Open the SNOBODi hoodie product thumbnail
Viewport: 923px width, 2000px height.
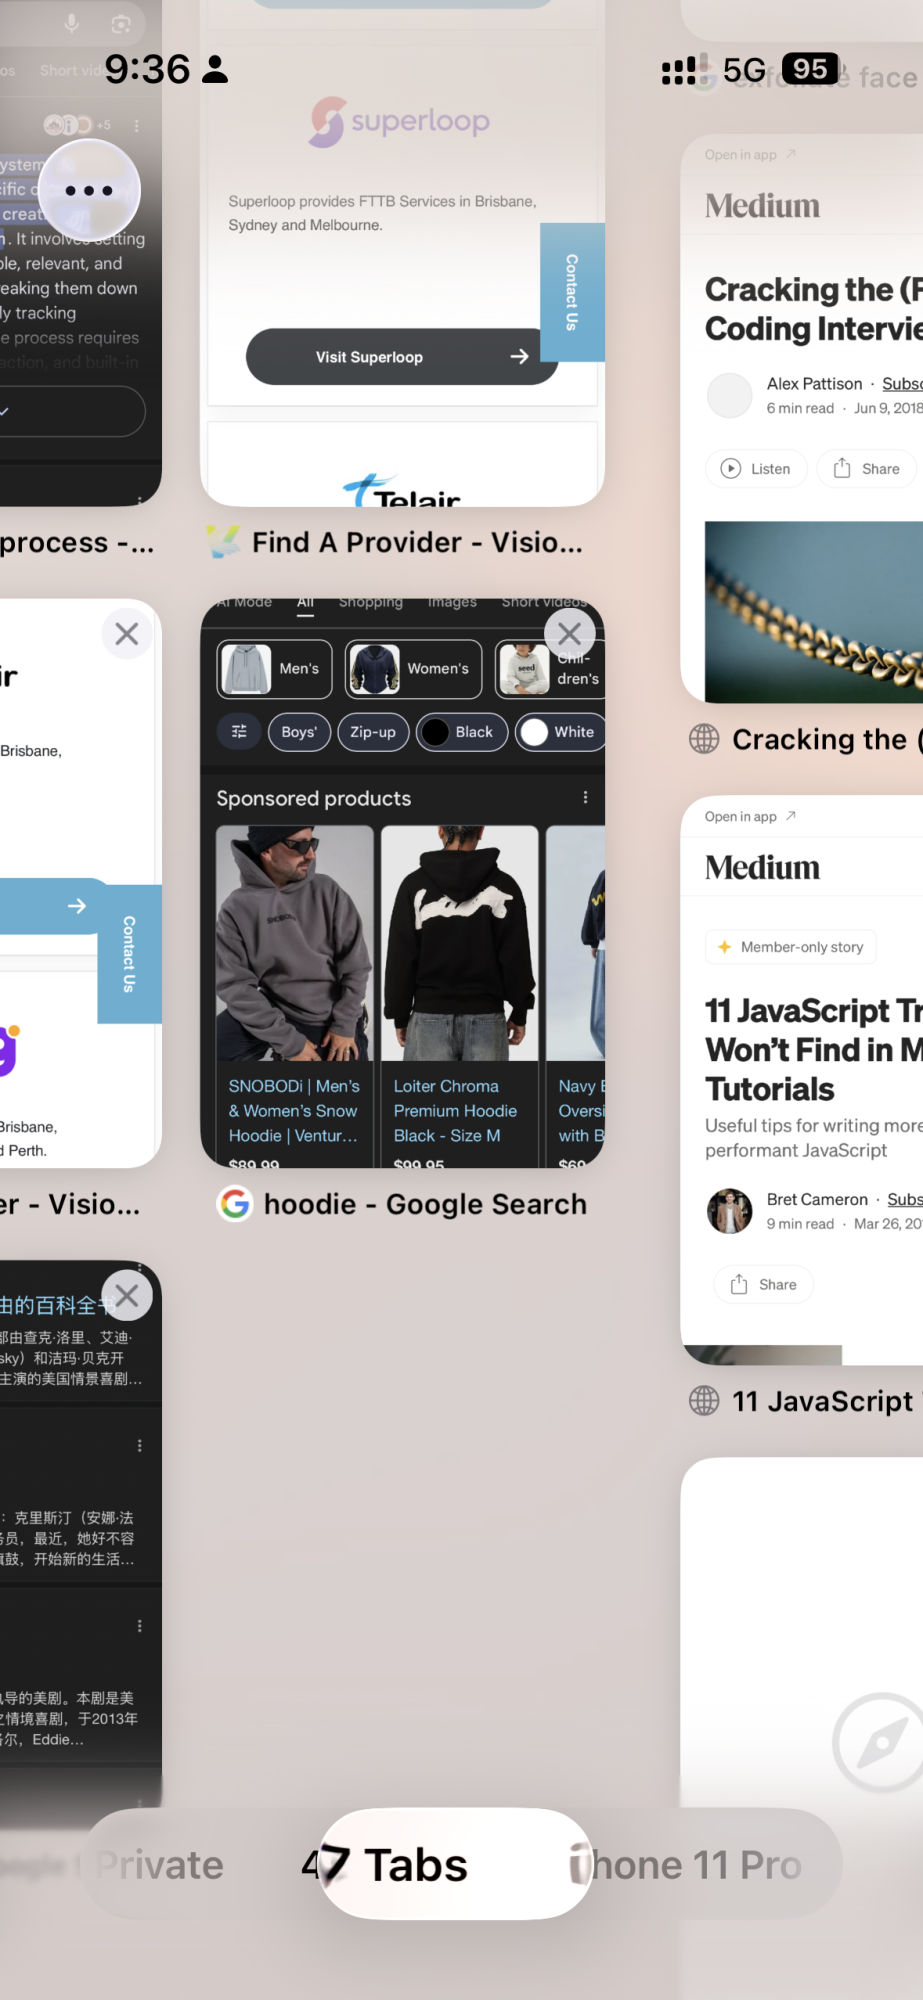295,943
